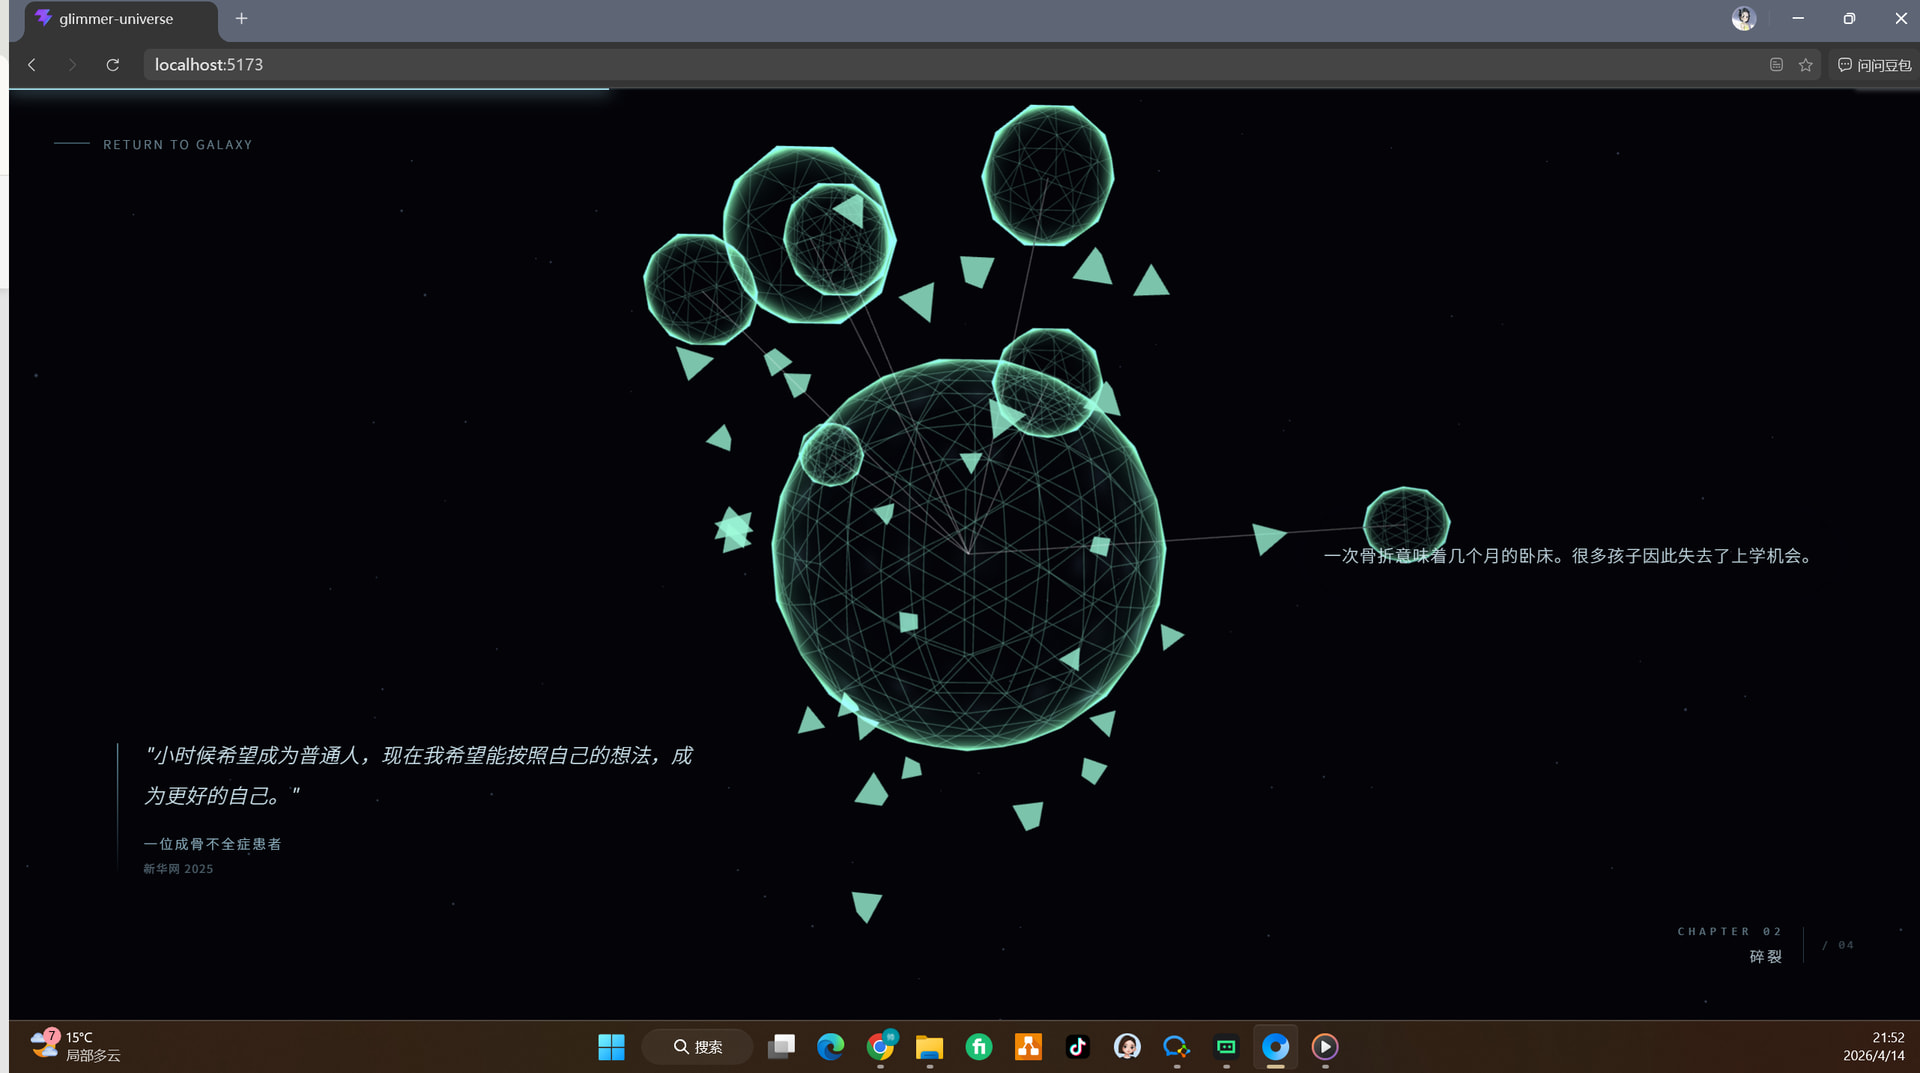This screenshot has width=1920, height=1073.
Task: Open the 问问豆包 assistant button
Action: [1874, 65]
